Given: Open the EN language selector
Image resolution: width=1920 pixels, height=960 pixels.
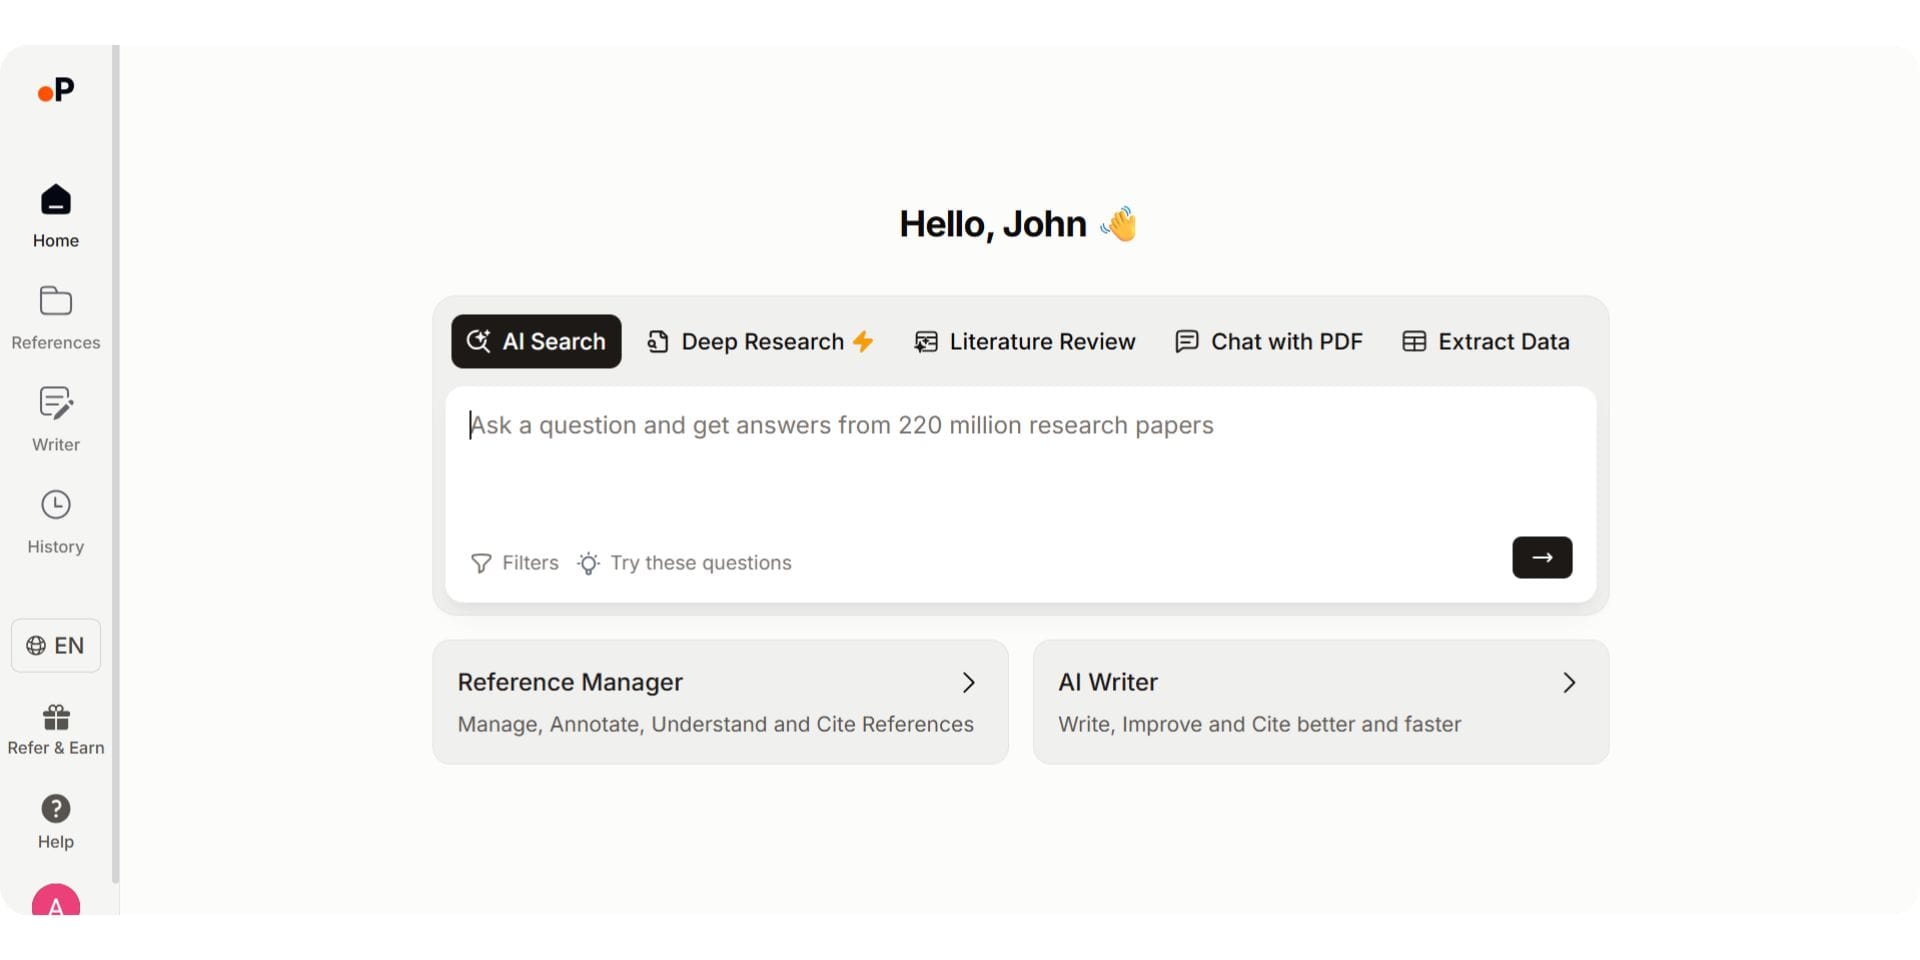Looking at the screenshot, I should [56, 645].
